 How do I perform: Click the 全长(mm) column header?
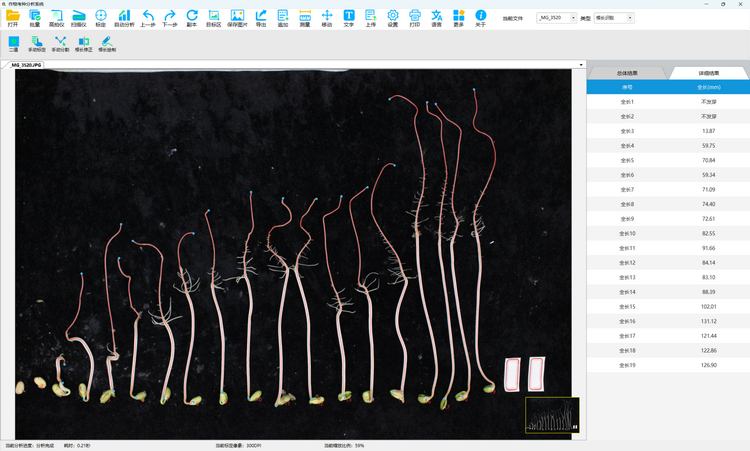pos(708,87)
